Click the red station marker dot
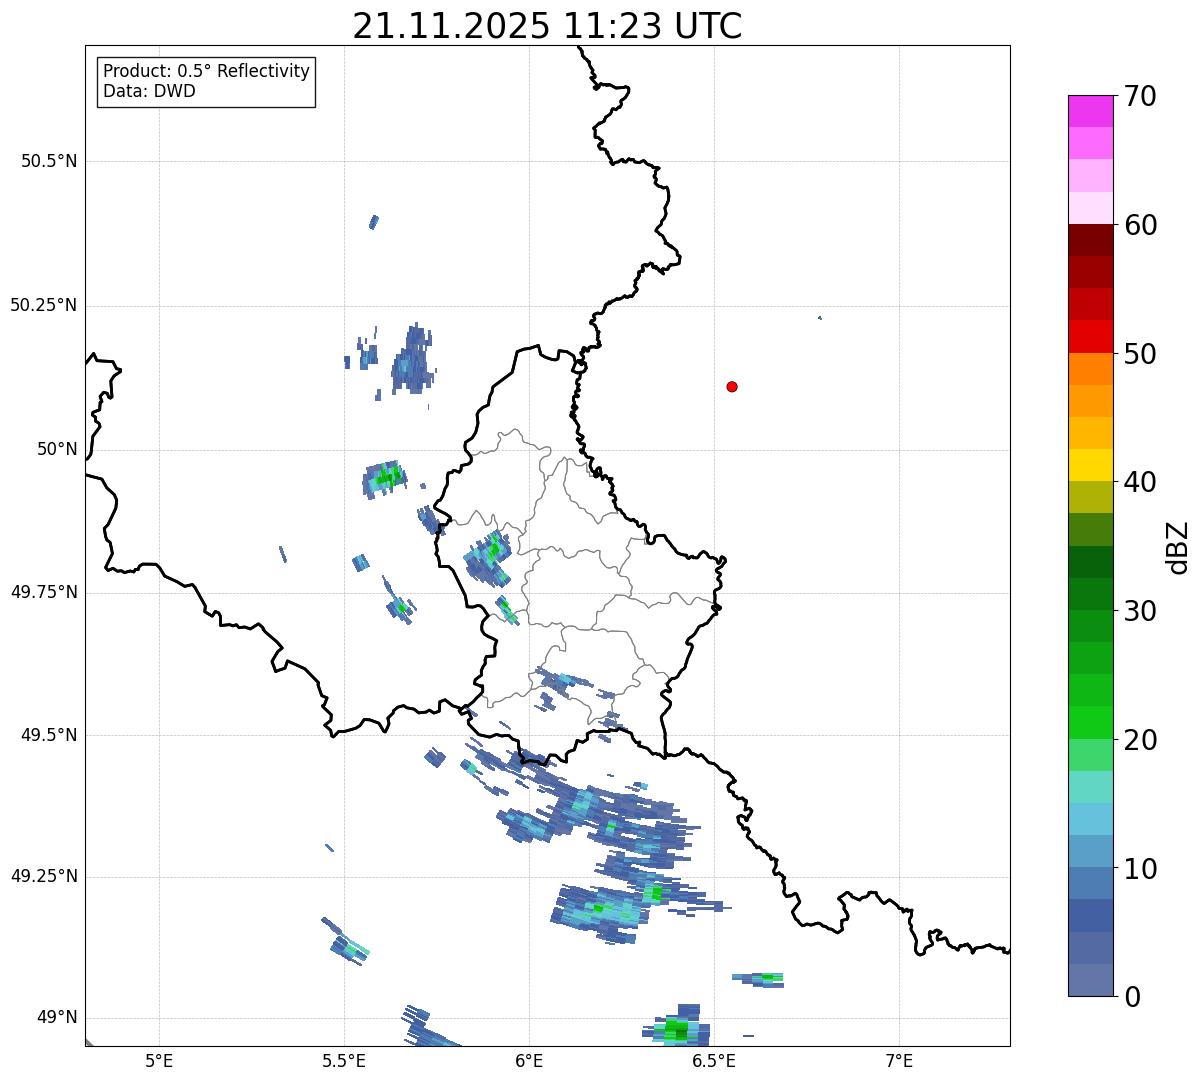 [x=732, y=386]
